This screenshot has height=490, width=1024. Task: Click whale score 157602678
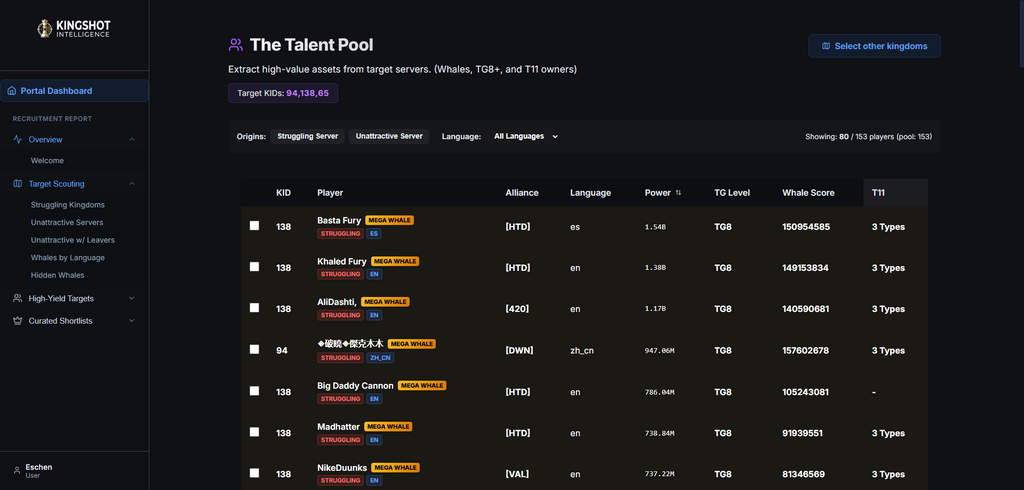pos(805,350)
